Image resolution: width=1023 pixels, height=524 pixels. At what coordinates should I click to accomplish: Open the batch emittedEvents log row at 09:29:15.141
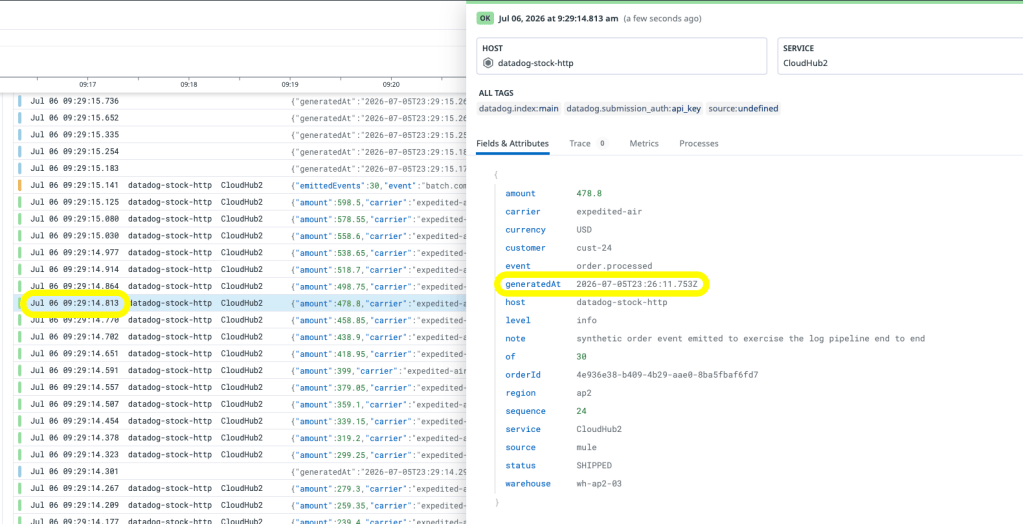[x=240, y=185]
